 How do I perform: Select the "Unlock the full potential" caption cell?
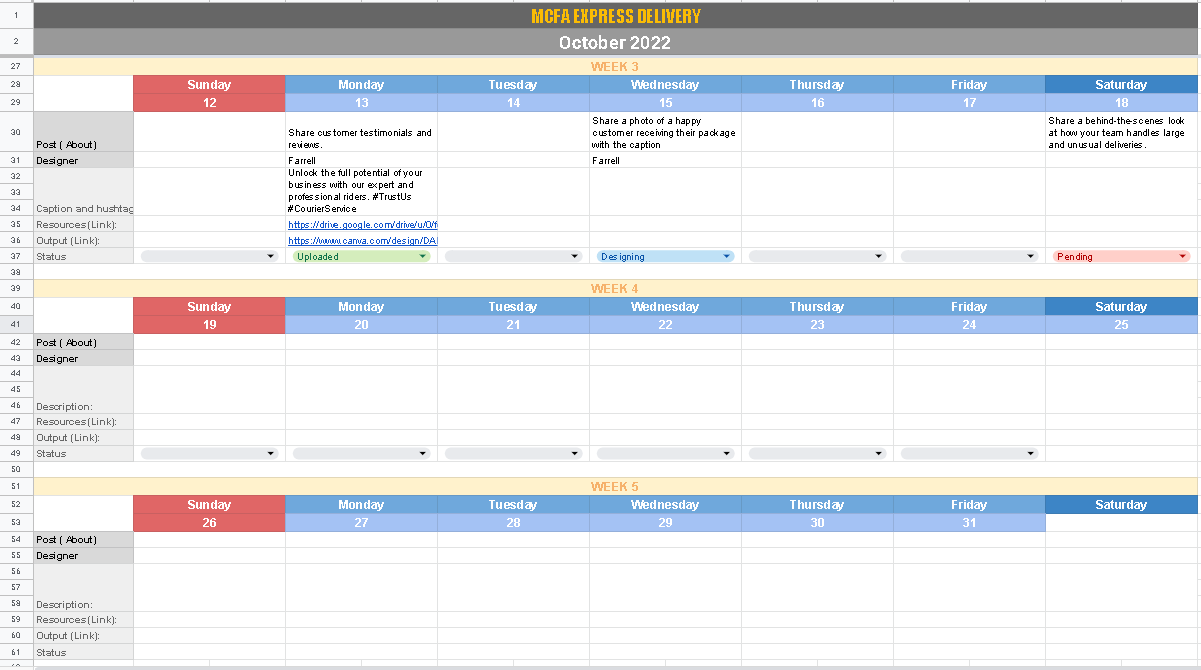click(361, 192)
